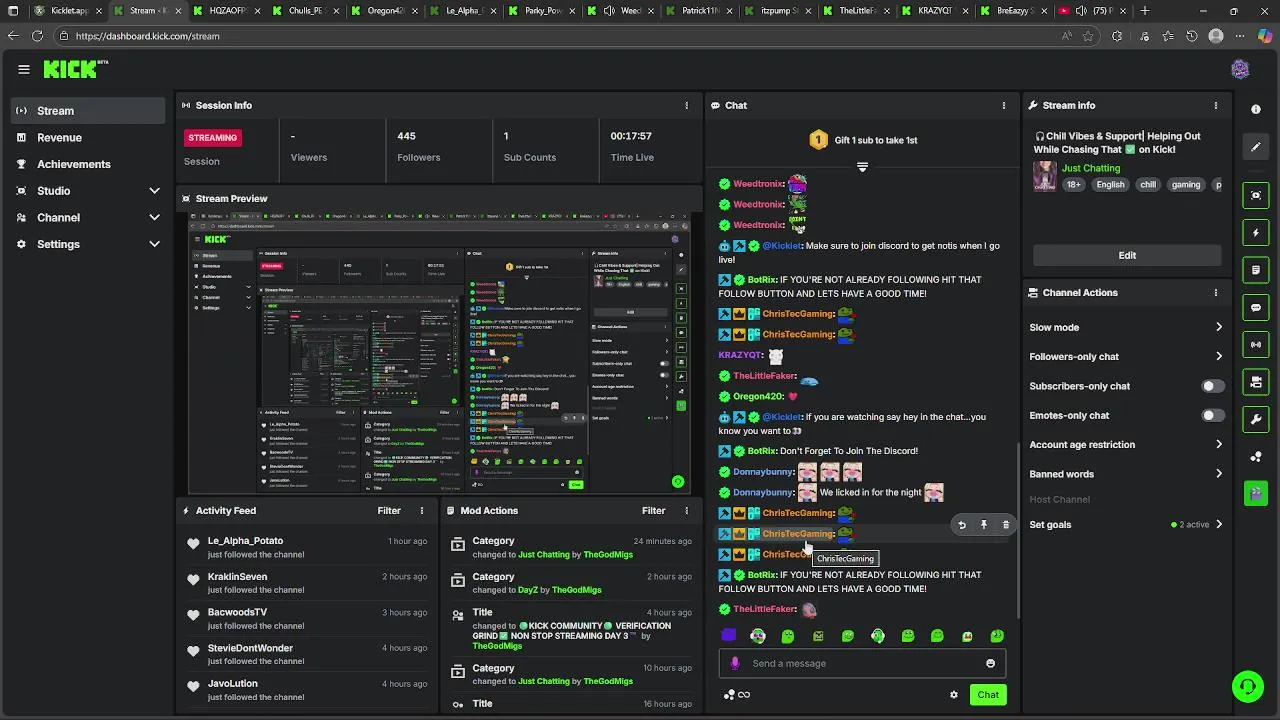Click the chat panel scrollbar

(1018, 530)
